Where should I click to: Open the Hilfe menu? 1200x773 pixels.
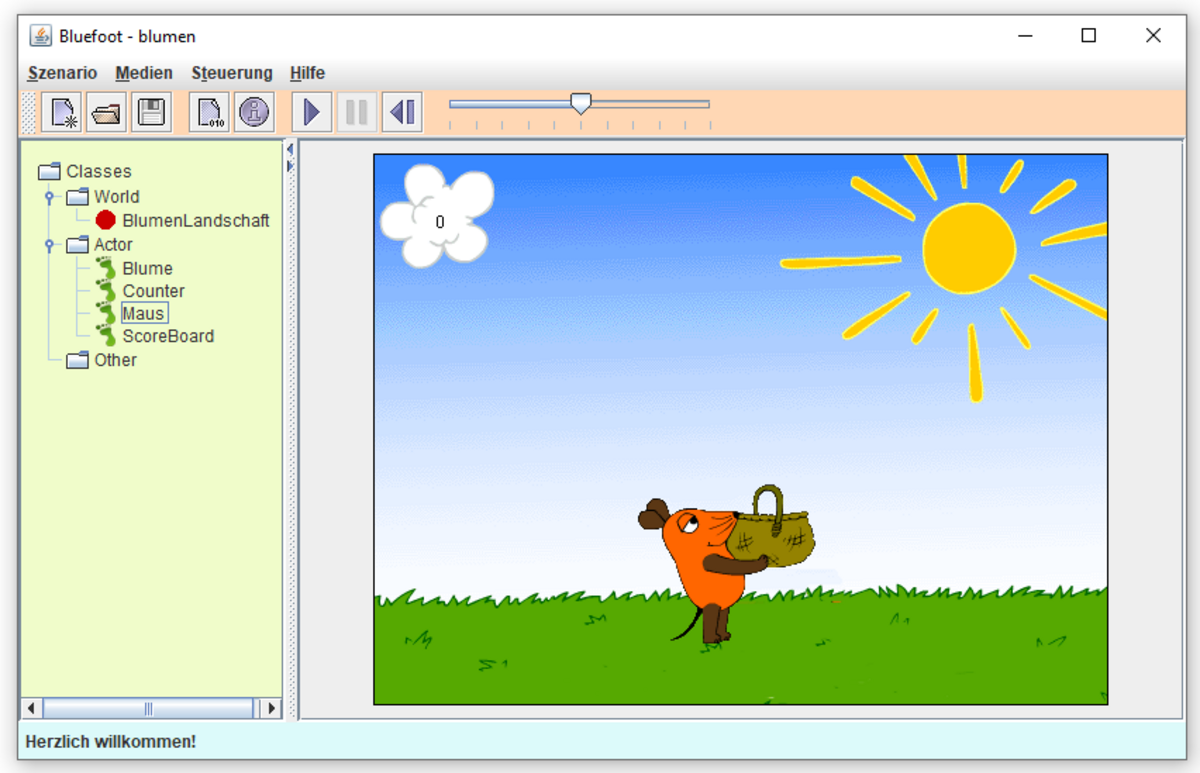[307, 73]
